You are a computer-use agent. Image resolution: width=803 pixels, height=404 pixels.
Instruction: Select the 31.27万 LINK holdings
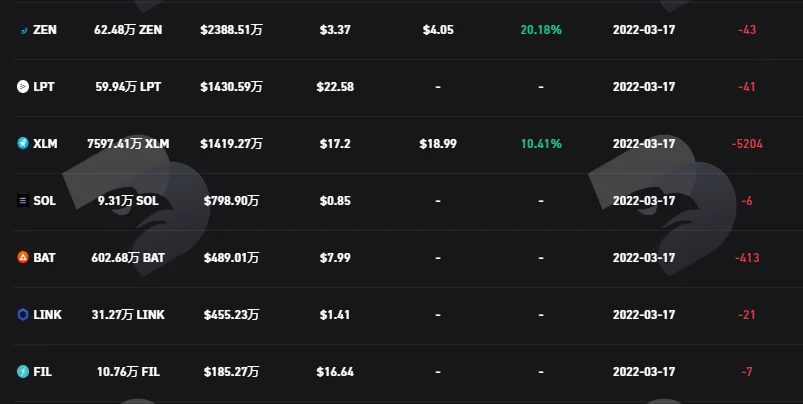click(128, 314)
